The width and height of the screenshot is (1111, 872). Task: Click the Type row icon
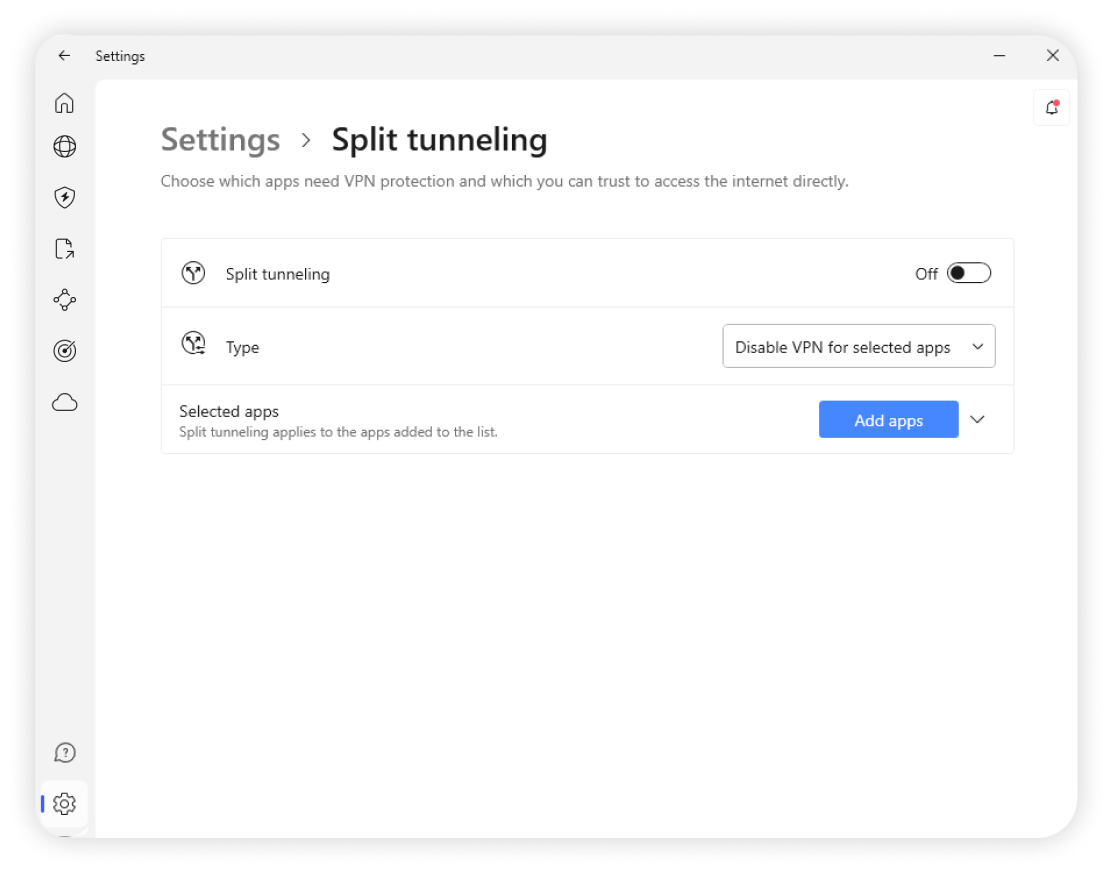pos(193,346)
